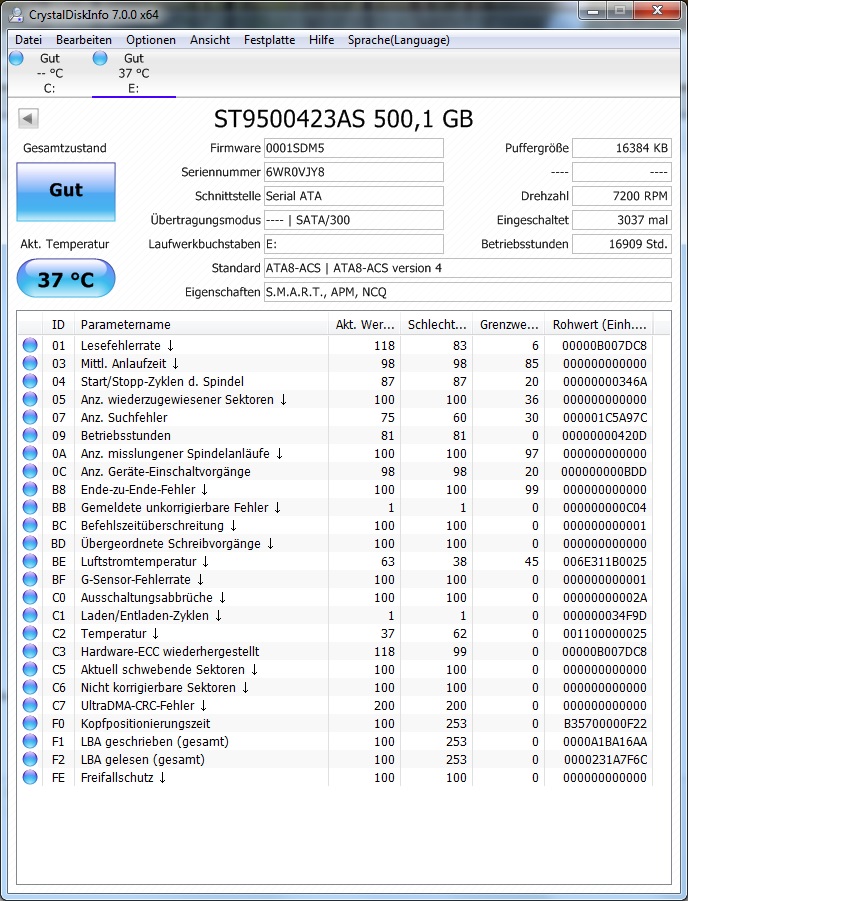The height and width of the screenshot is (901, 866).
Task: Click the Drehzahl value 7200 RPM
Action: click(622, 196)
